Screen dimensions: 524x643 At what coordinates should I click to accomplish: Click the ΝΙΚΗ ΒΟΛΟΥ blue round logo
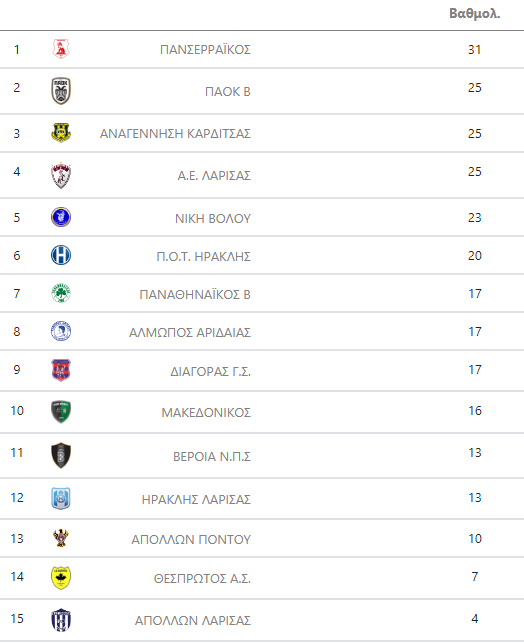point(61,217)
